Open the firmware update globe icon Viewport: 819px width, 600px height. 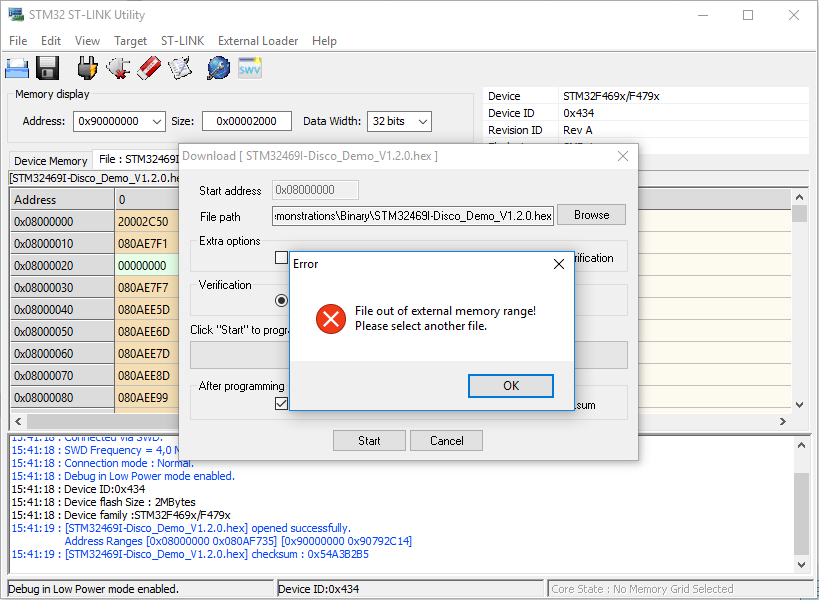tap(218, 68)
